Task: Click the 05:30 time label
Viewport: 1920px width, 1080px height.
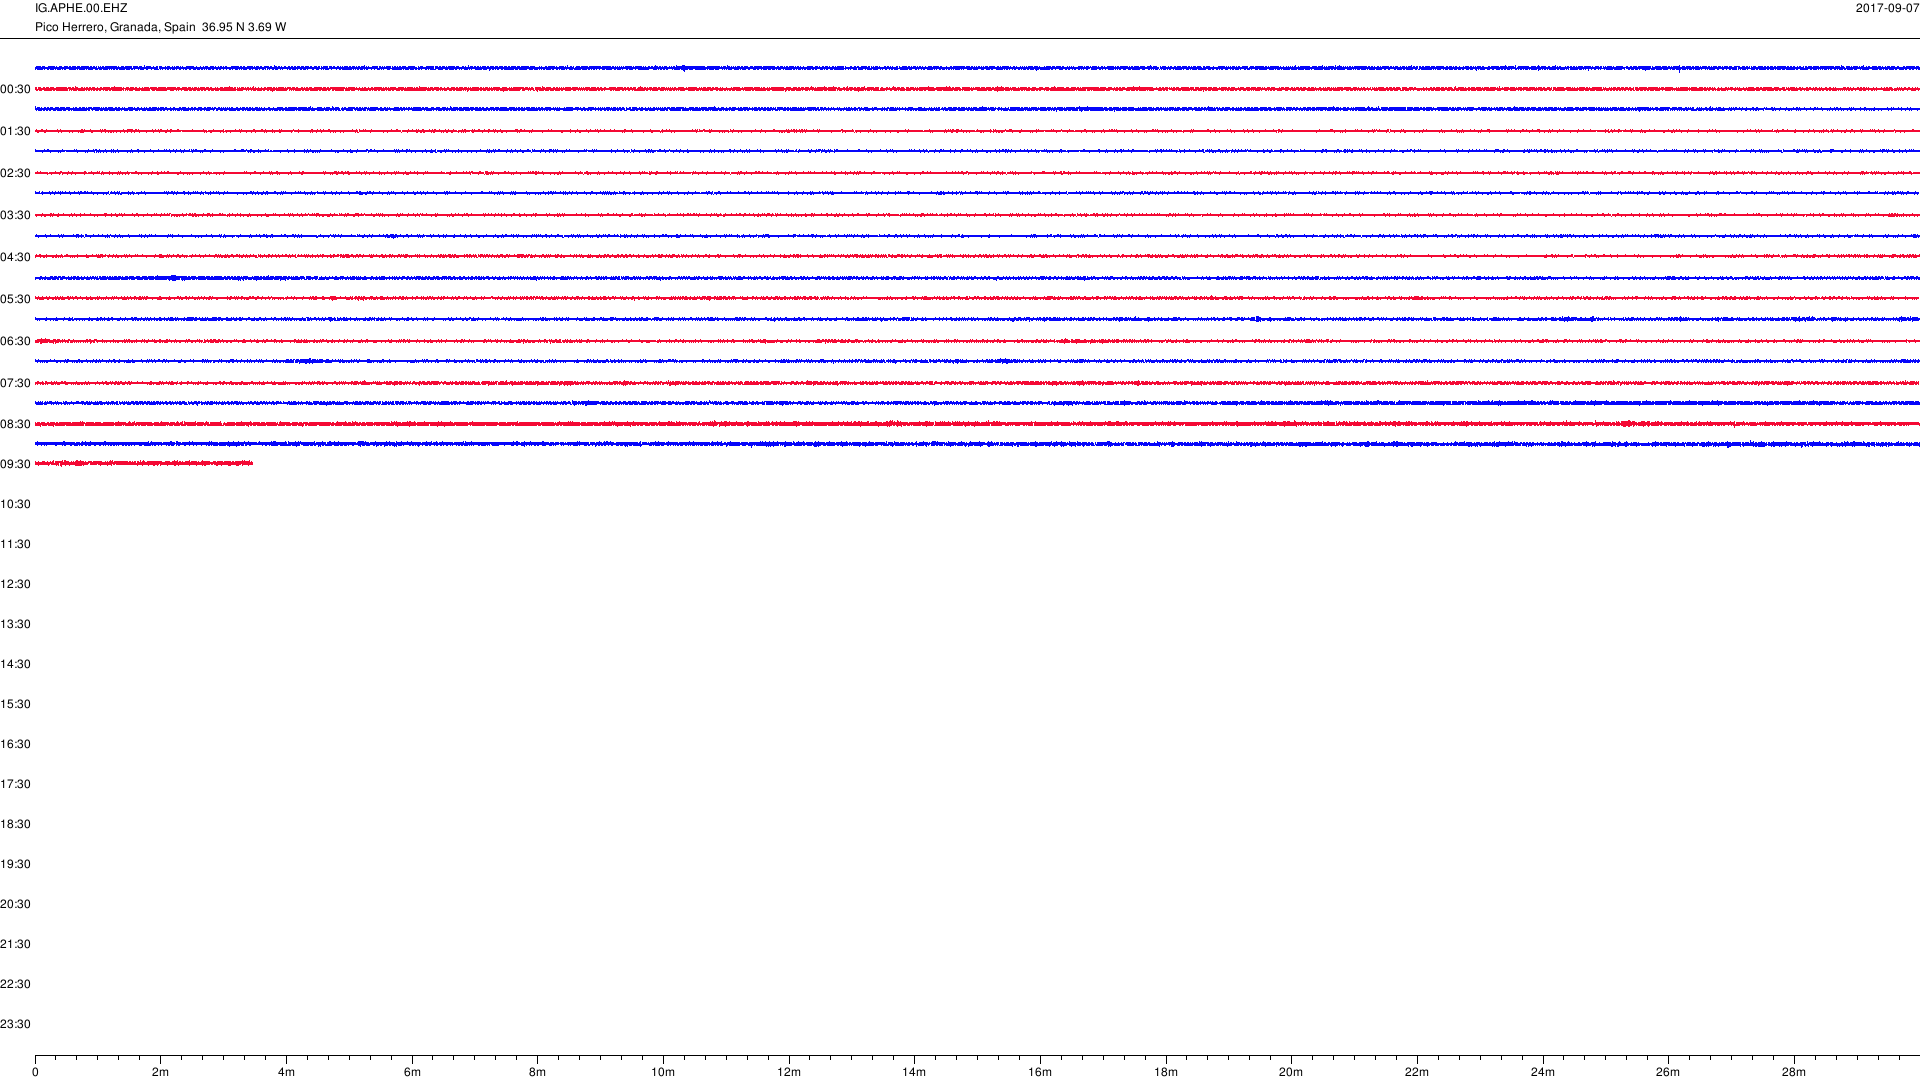Action: click(x=15, y=300)
